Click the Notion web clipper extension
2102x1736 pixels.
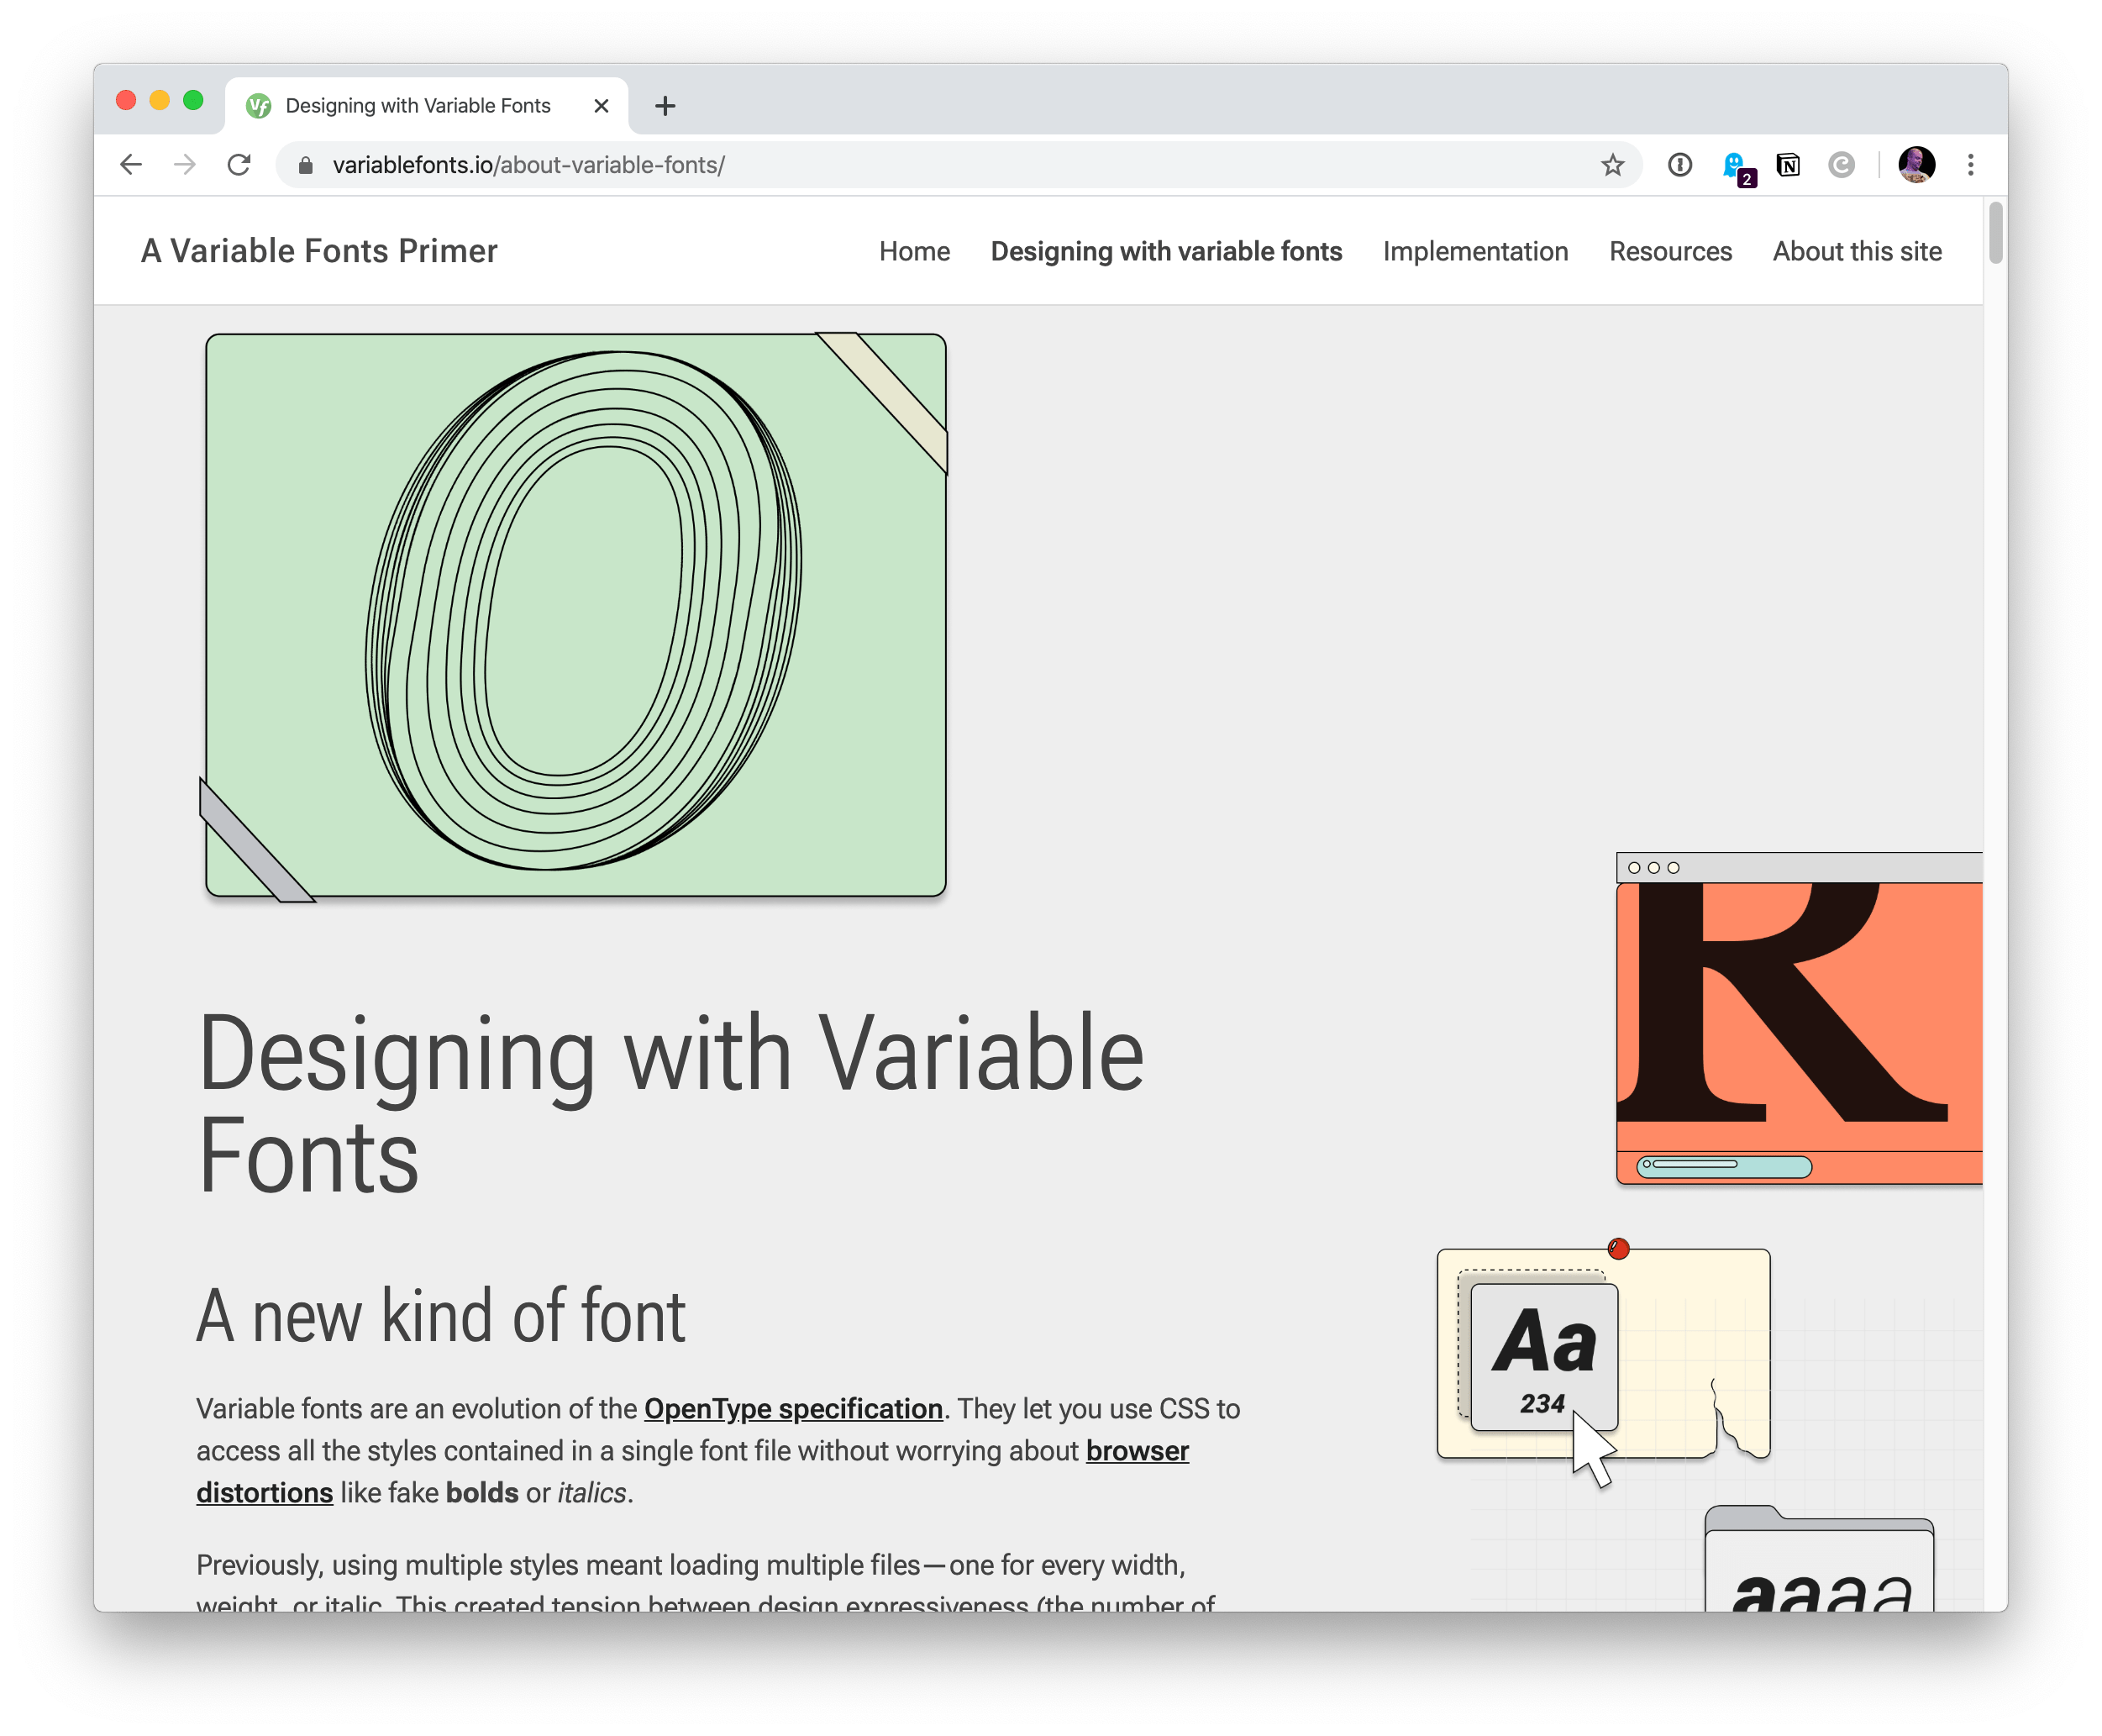coord(1788,165)
